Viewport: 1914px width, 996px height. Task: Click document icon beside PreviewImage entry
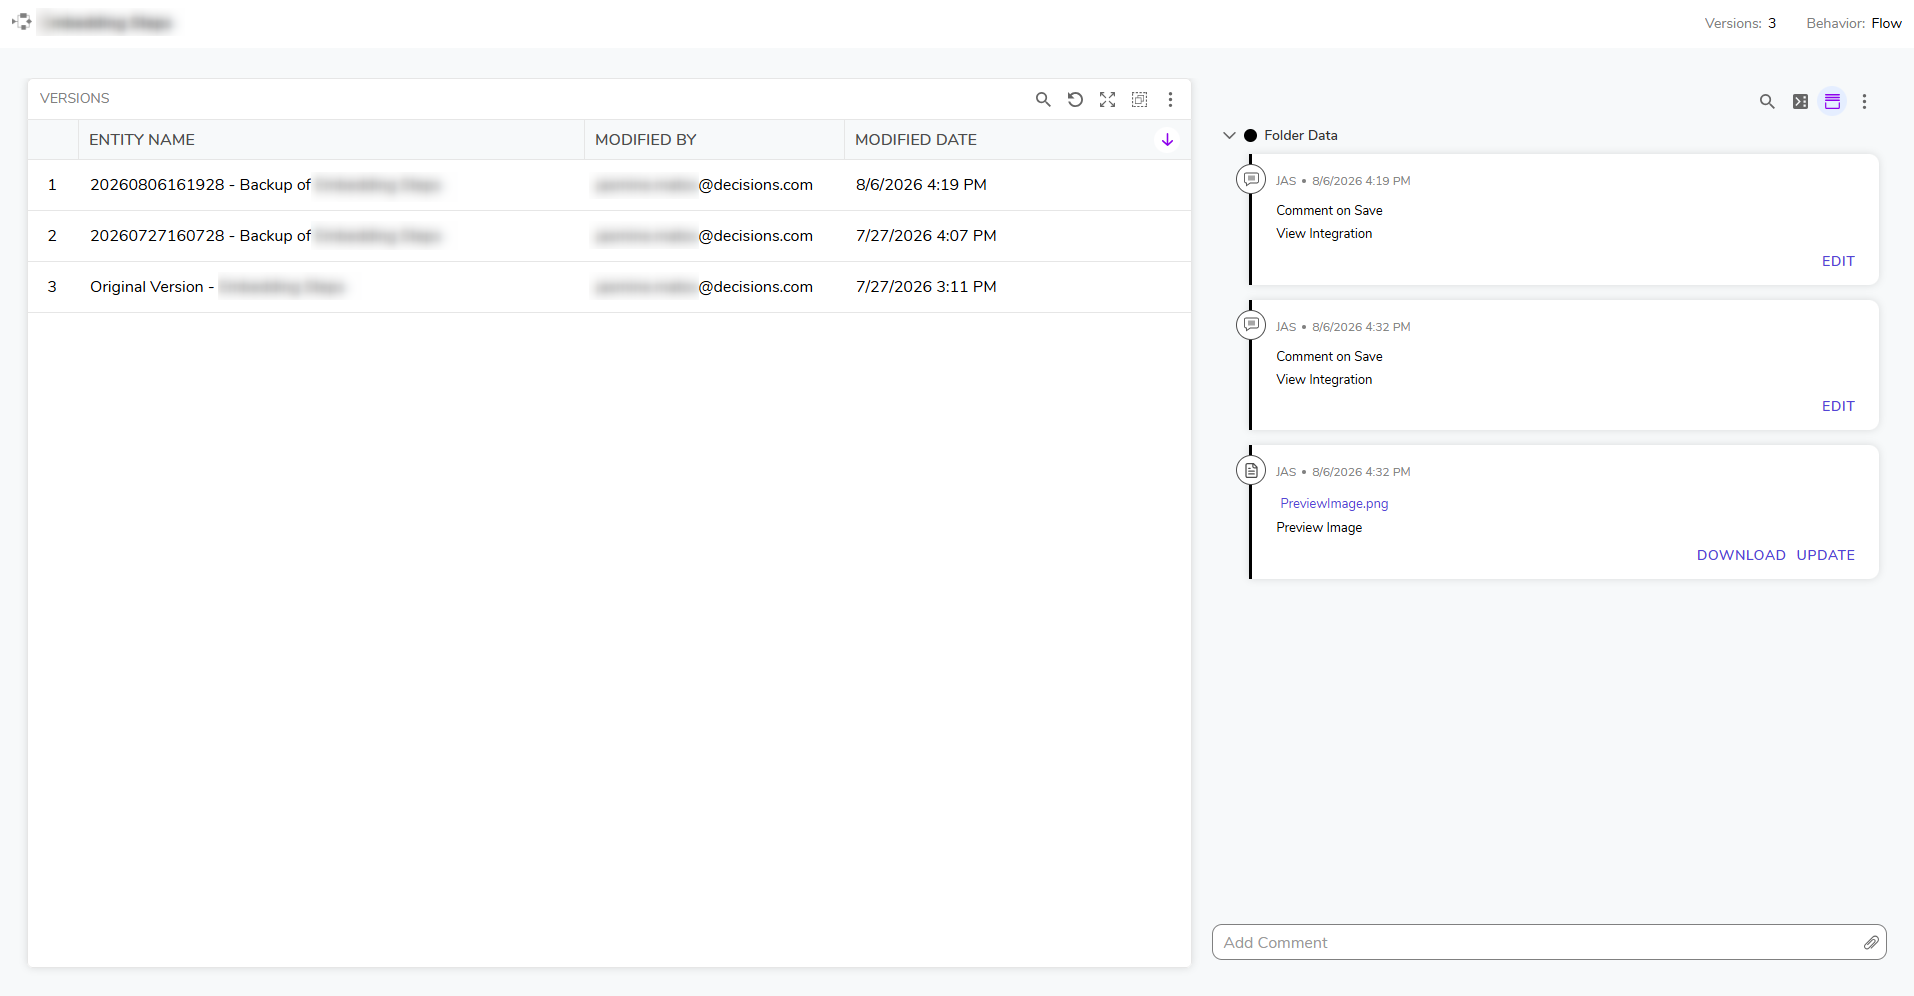[x=1251, y=470]
